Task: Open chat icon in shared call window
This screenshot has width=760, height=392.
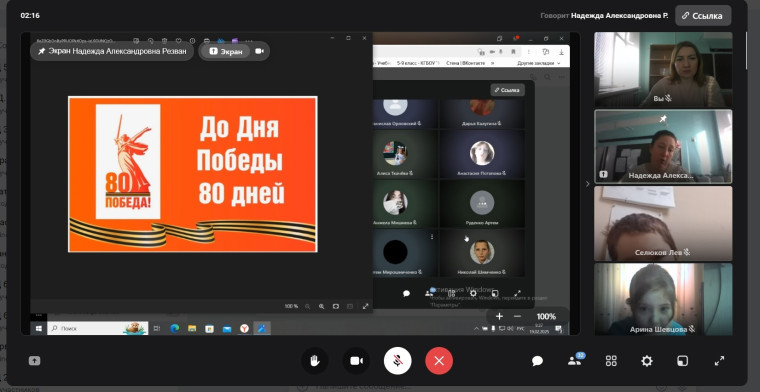Action: [x=406, y=293]
